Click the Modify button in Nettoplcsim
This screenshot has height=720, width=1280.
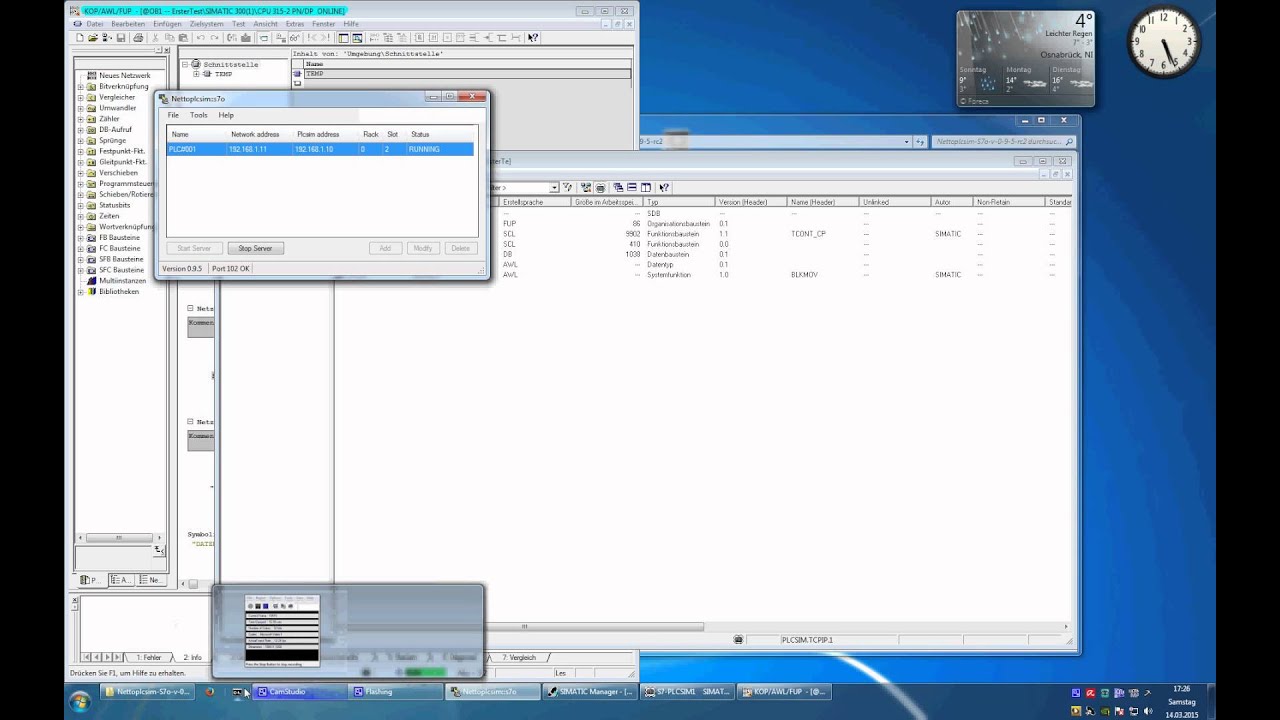[x=423, y=248]
